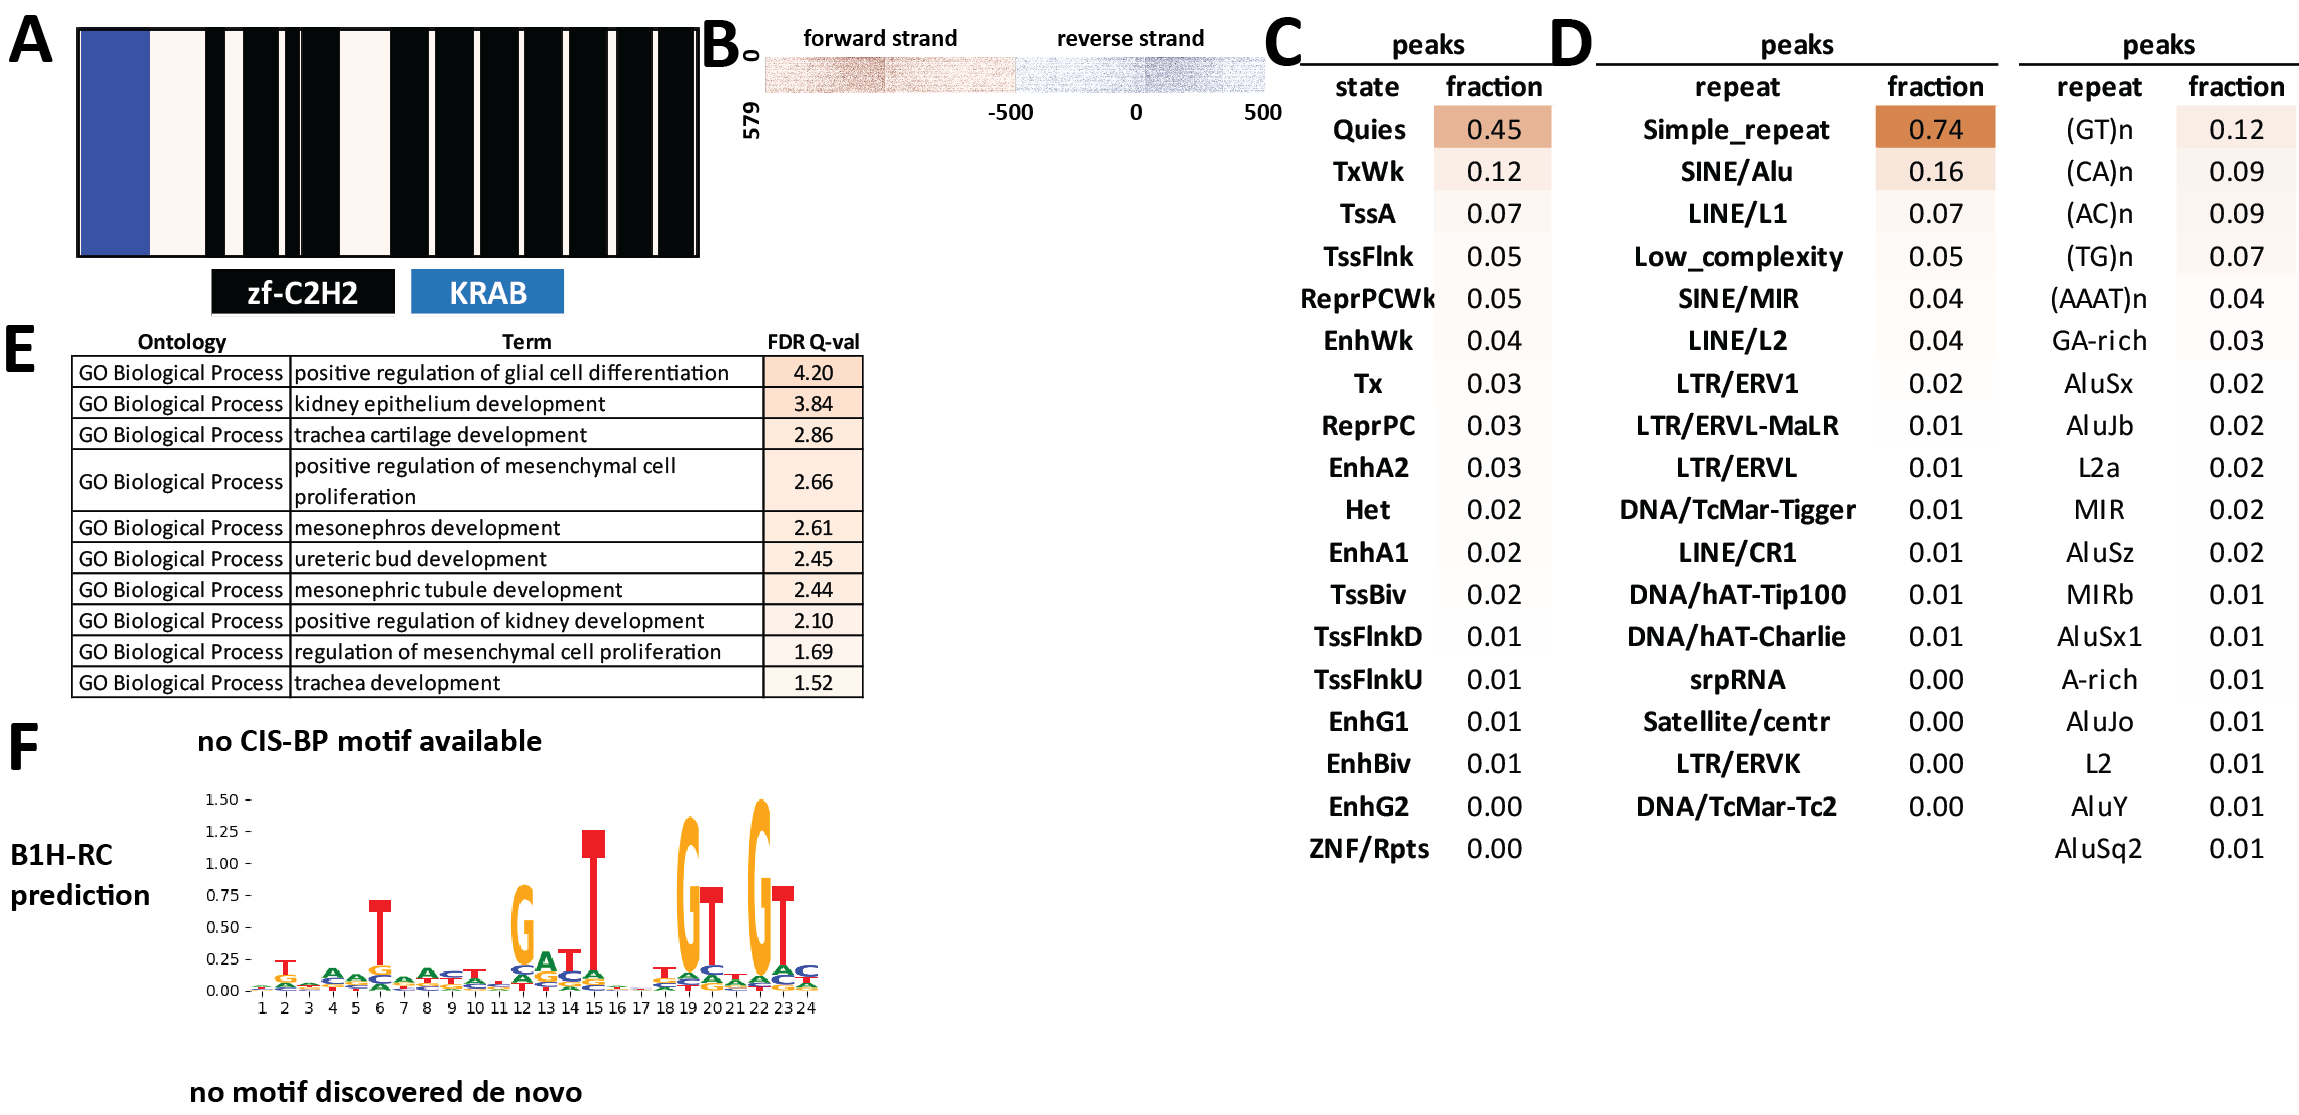Click the FDR Q-val column header

pos(812,342)
